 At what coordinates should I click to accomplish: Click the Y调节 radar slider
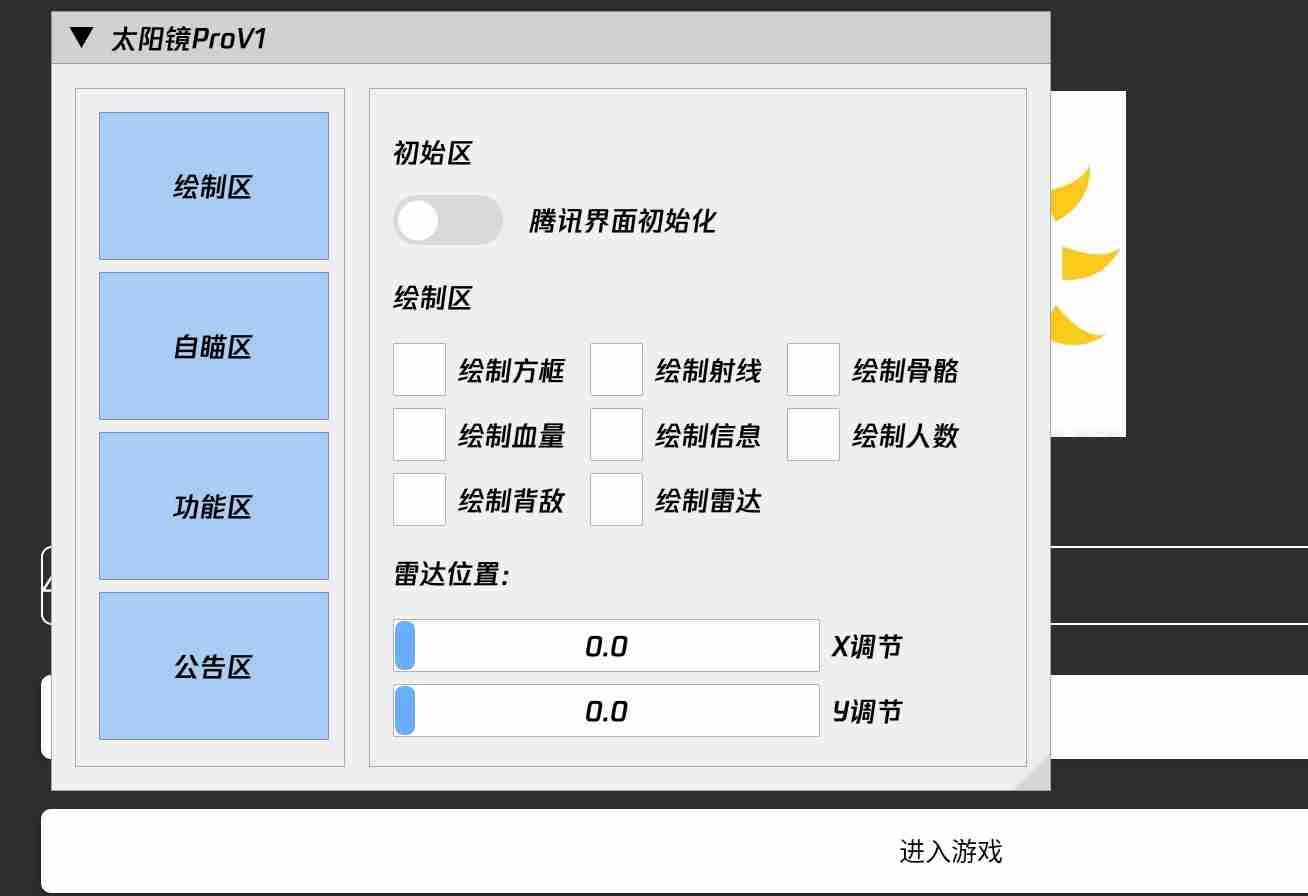click(606, 711)
